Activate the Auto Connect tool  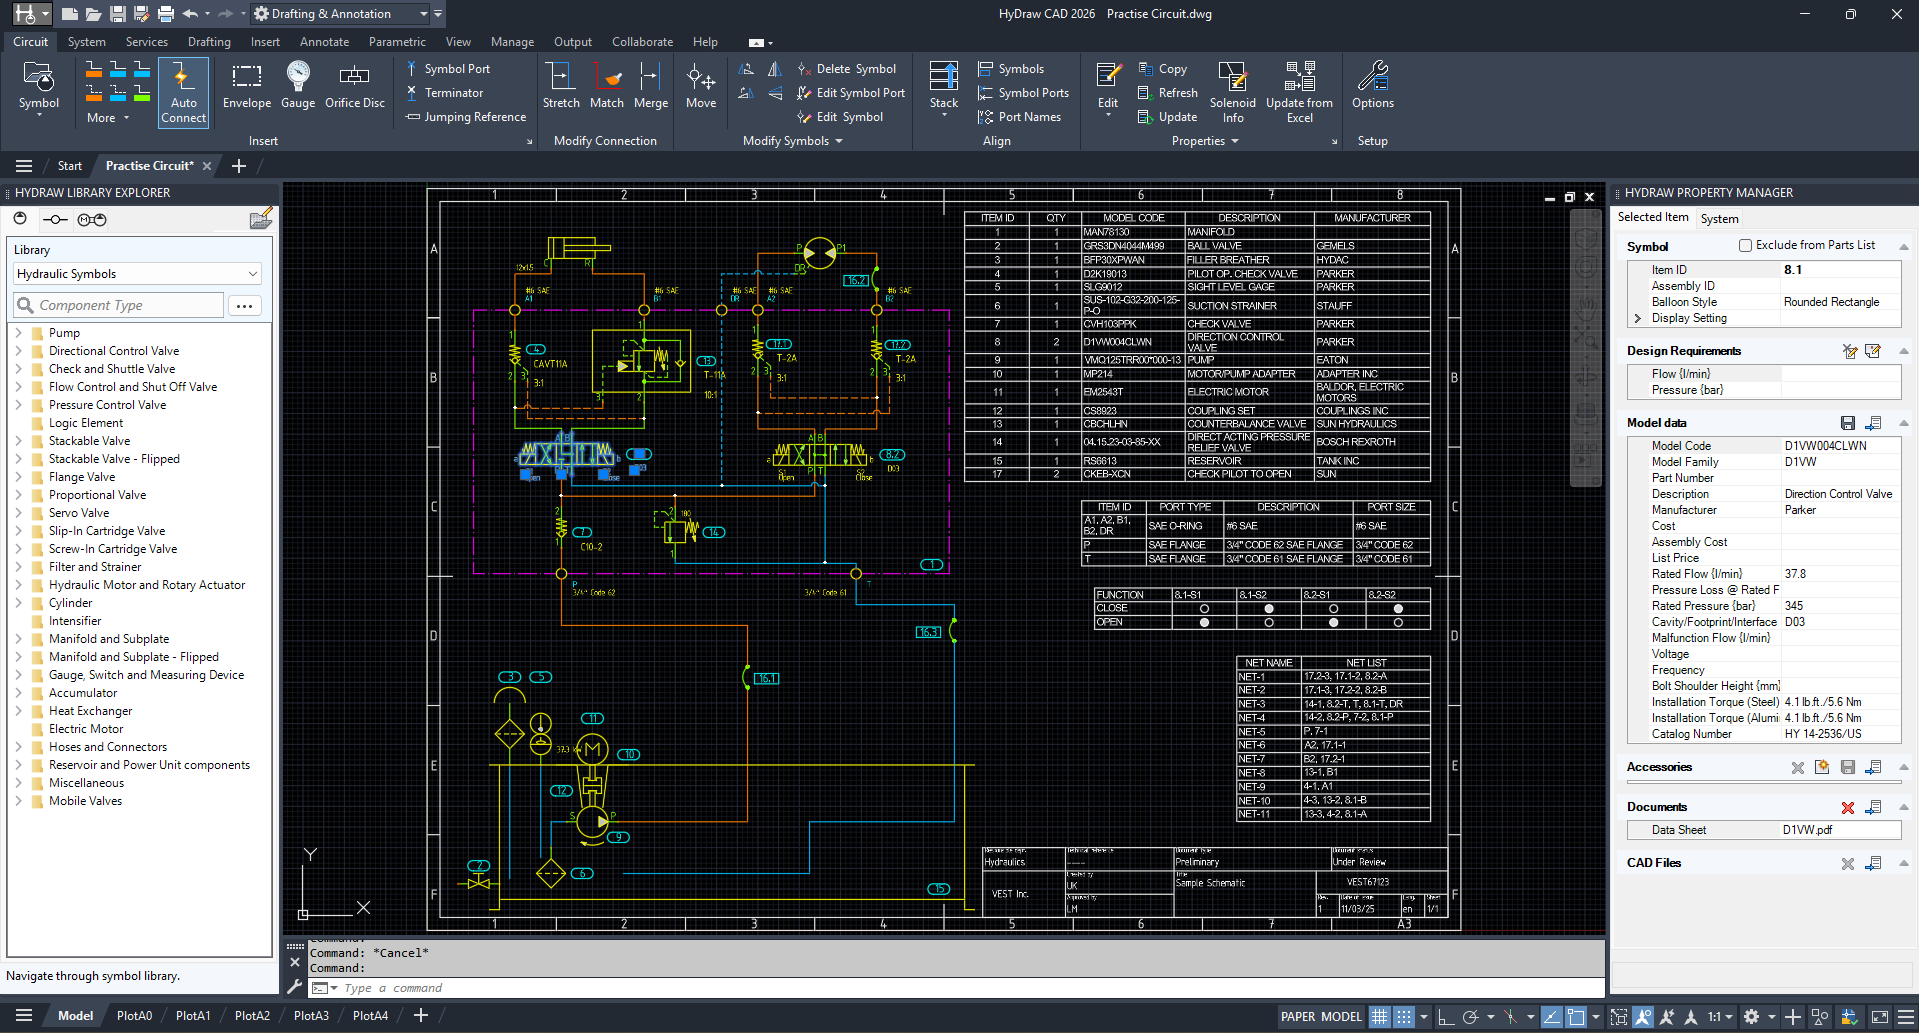[x=183, y=90]
